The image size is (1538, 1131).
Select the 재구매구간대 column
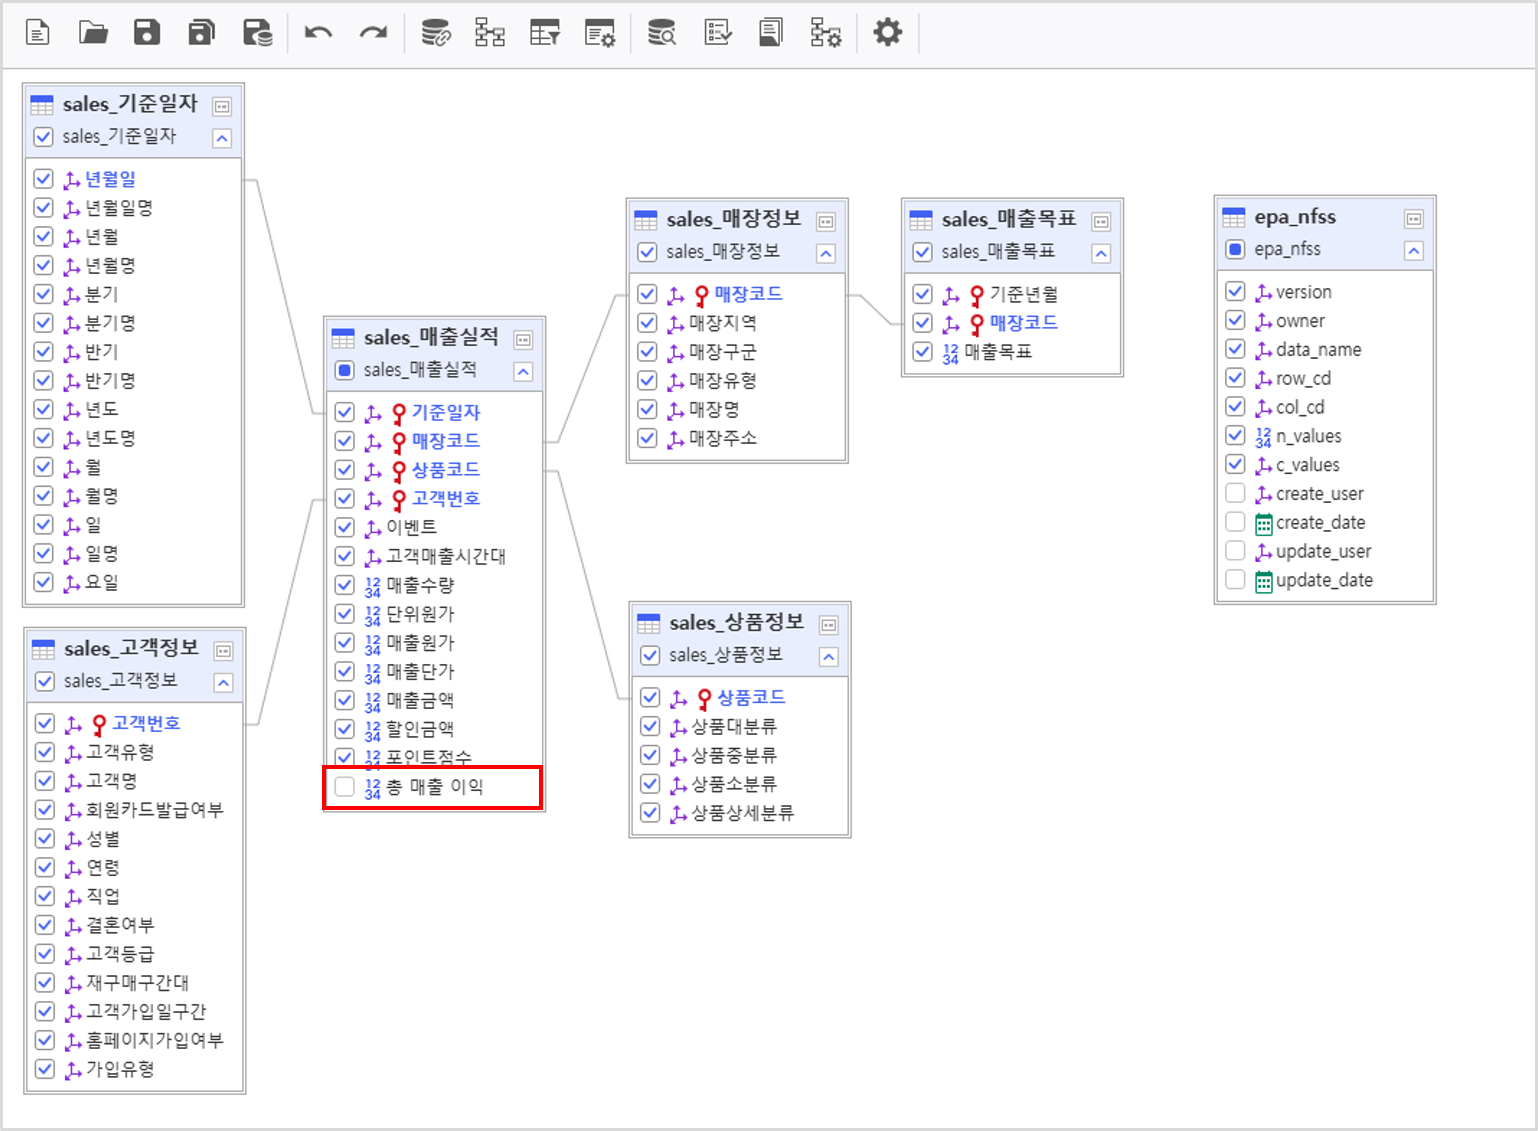click(x=138, y=983)
